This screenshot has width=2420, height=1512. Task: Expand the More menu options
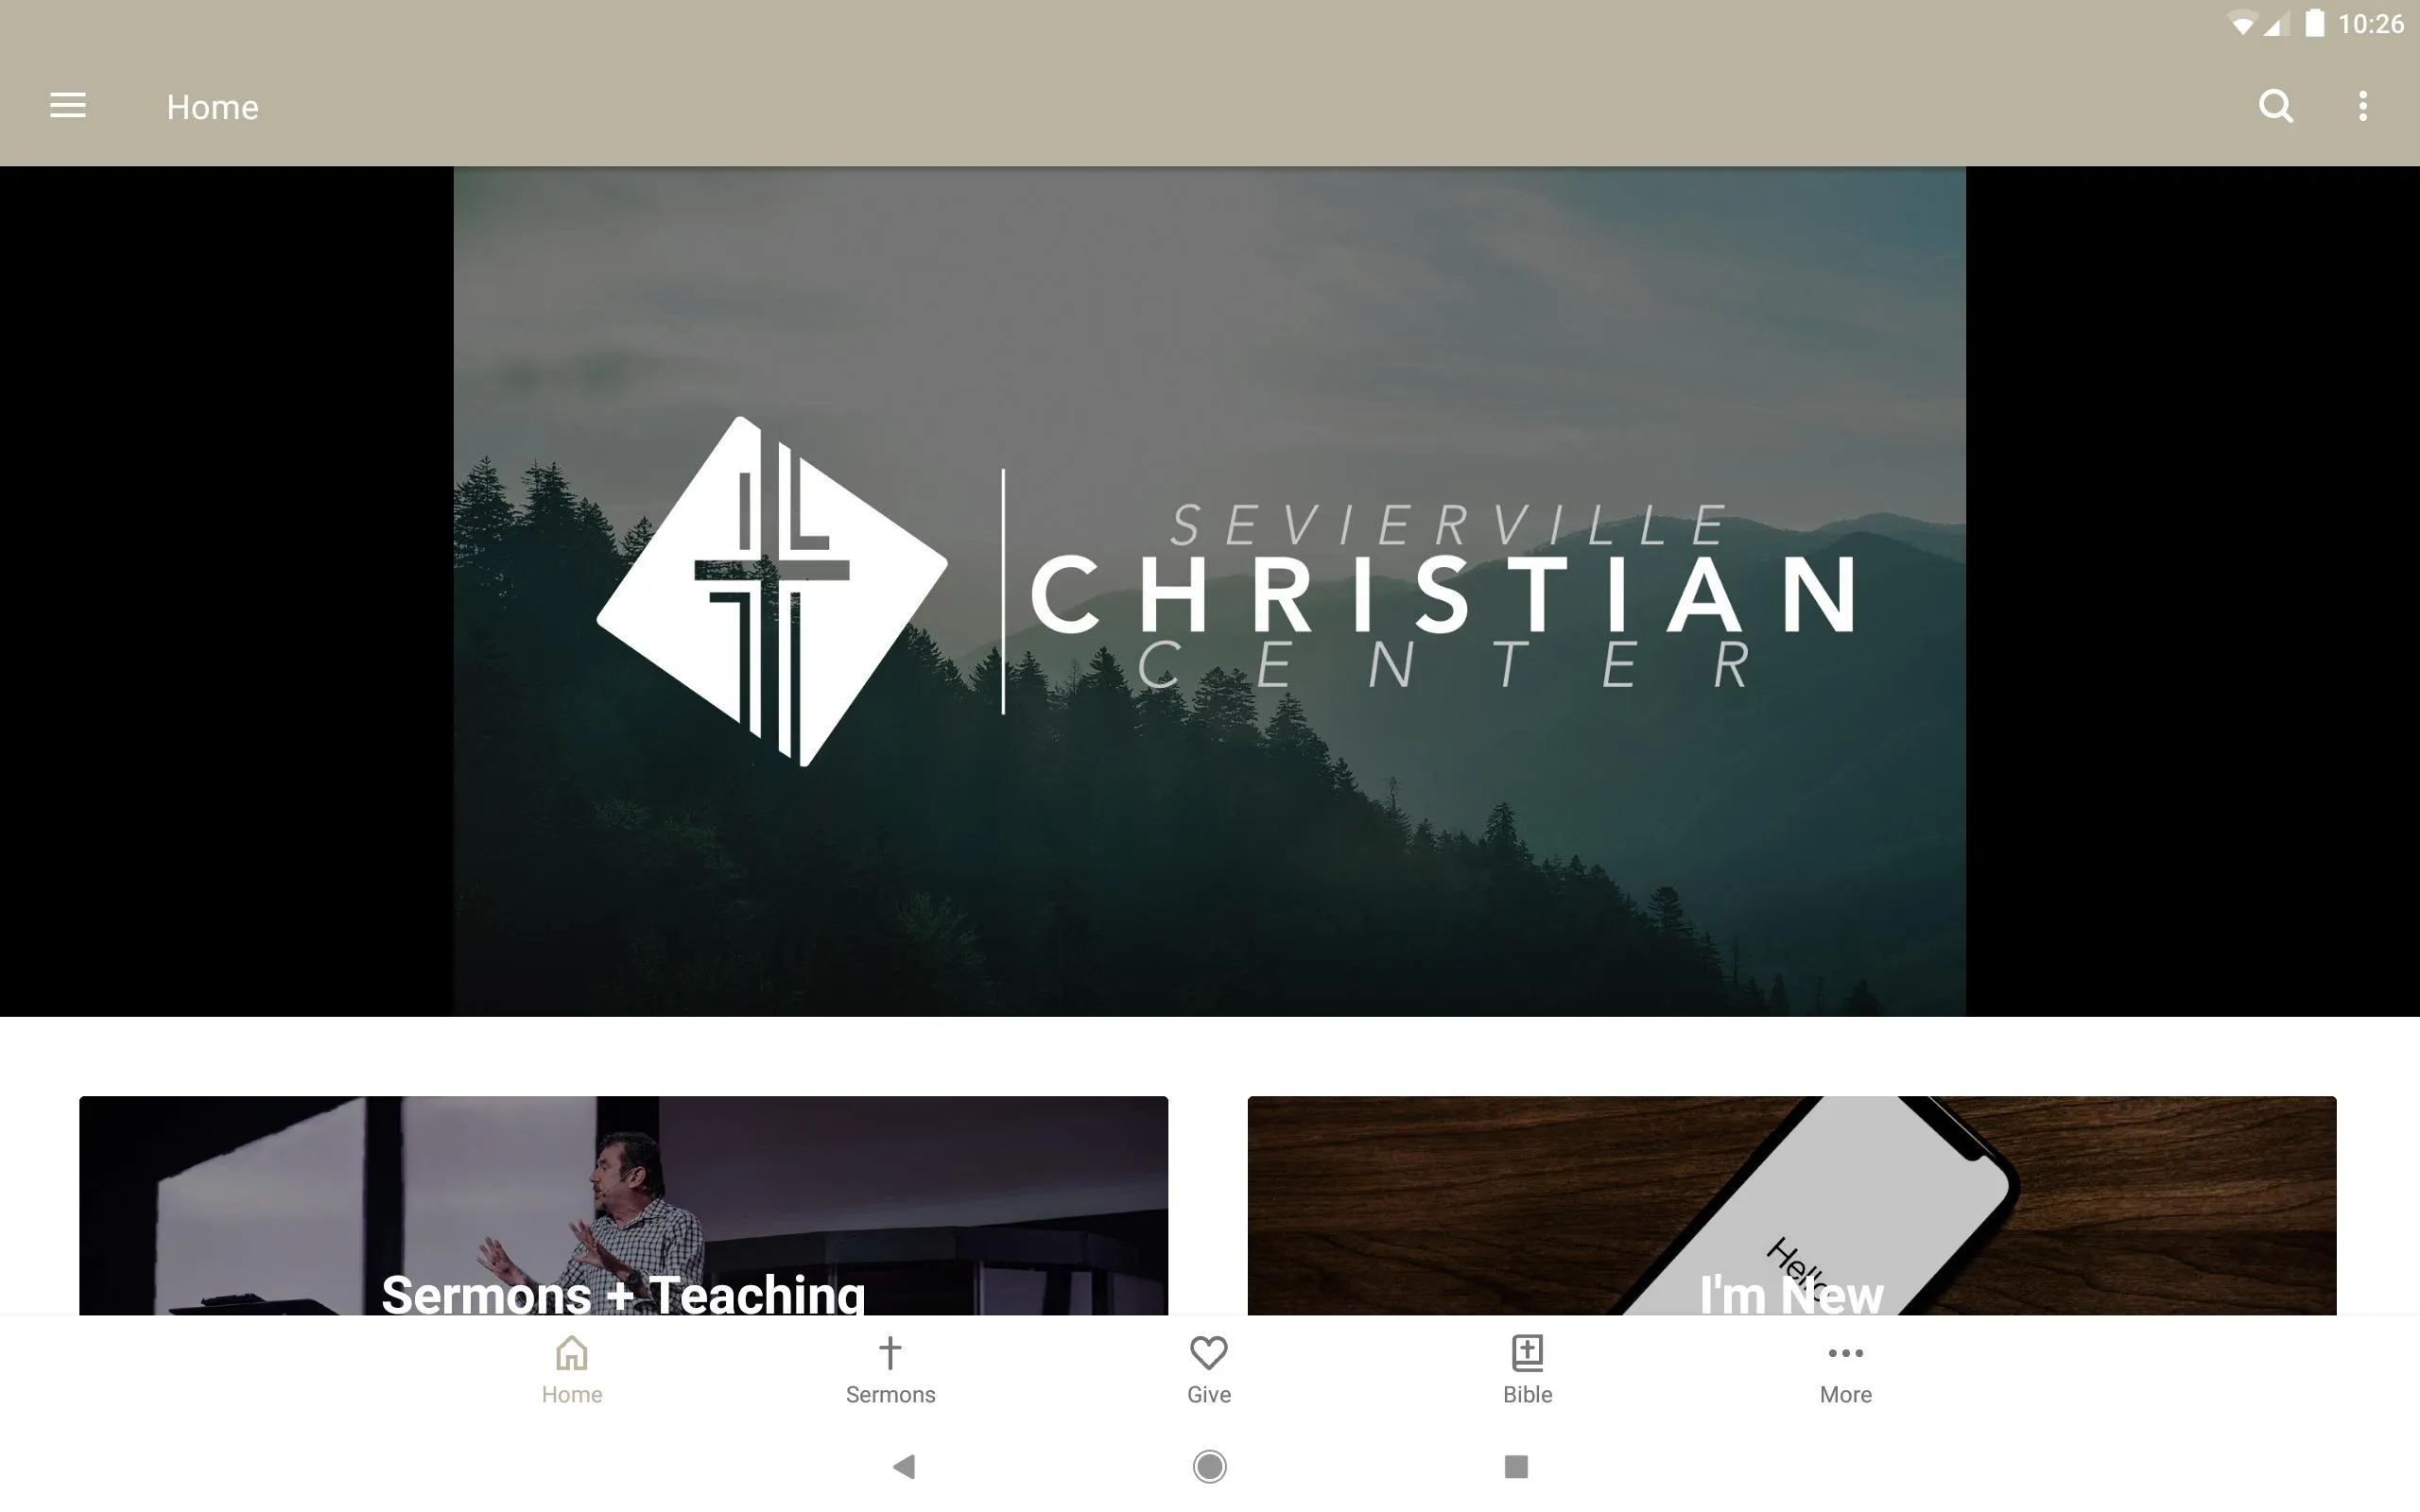[1845, 1367]
